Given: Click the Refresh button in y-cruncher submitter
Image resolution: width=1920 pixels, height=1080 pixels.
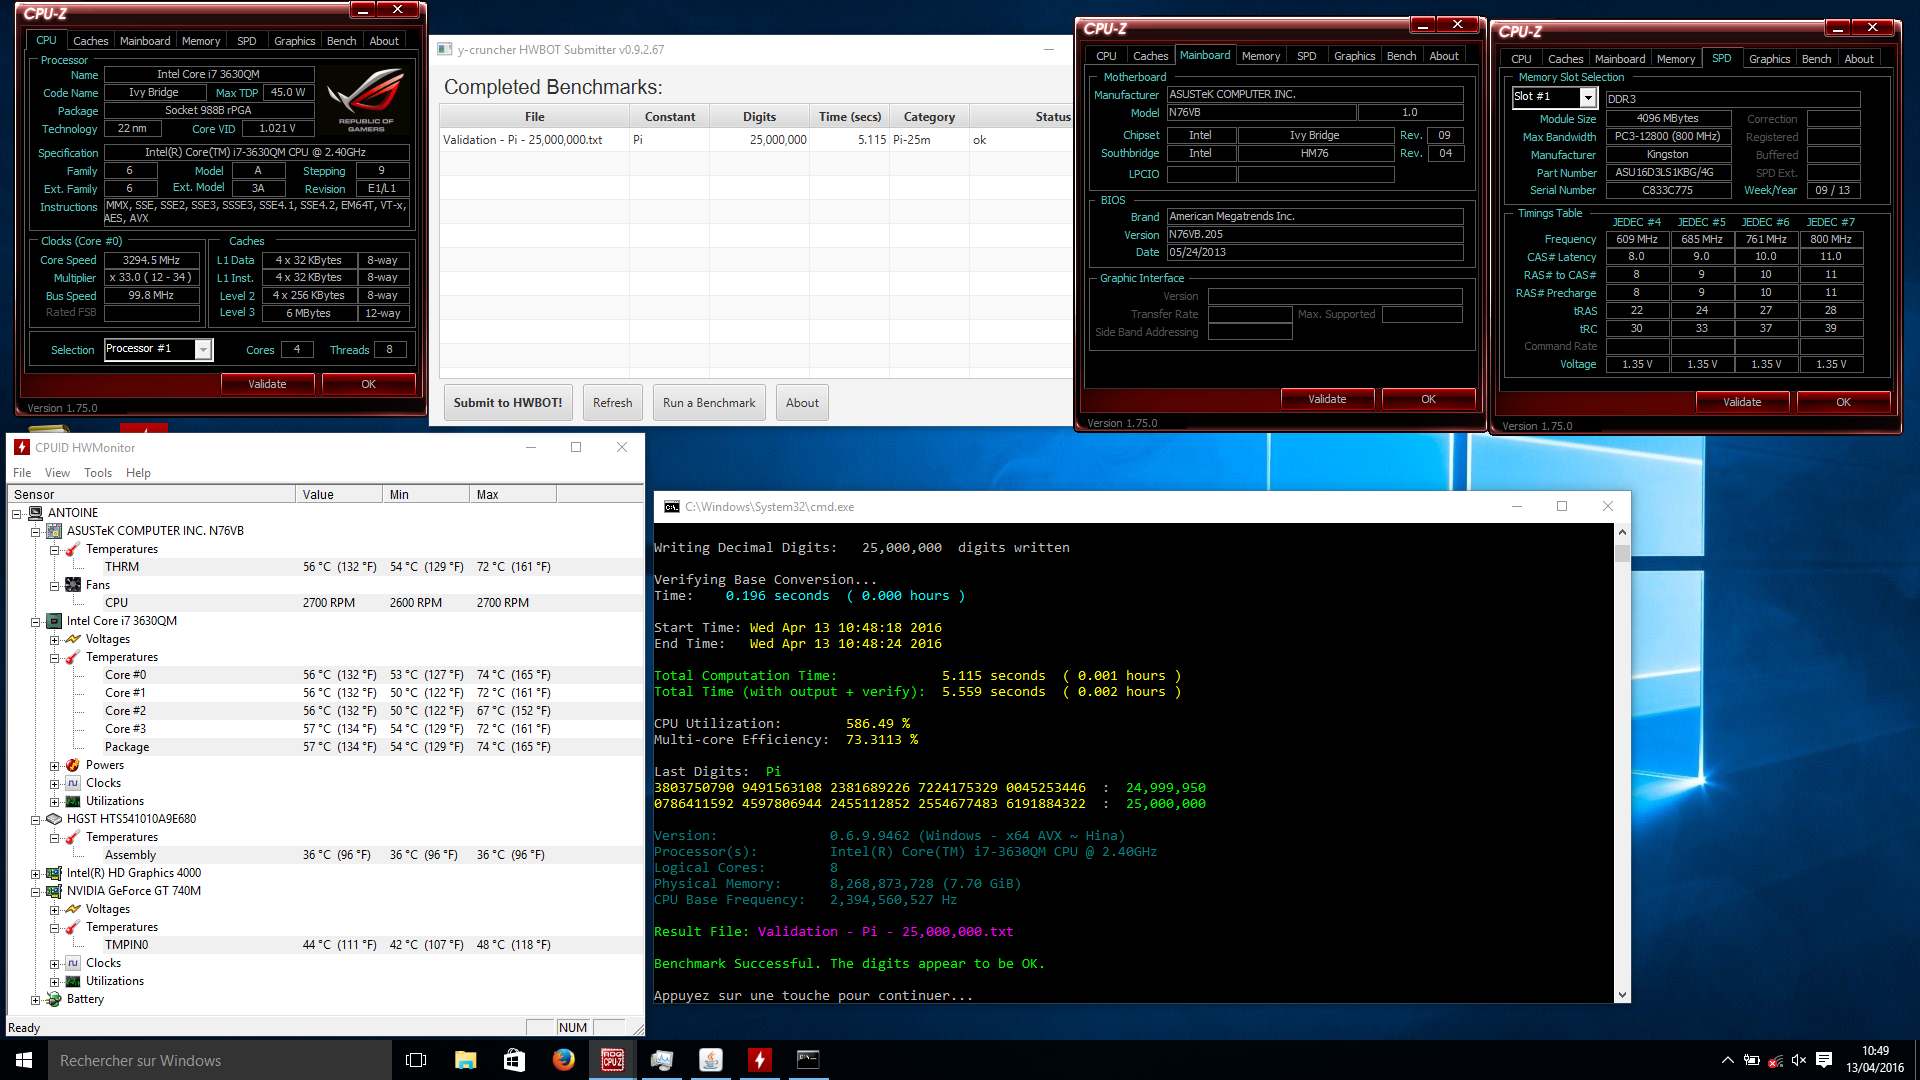Looking at the screenshot, I should click(x=612, y=403).
